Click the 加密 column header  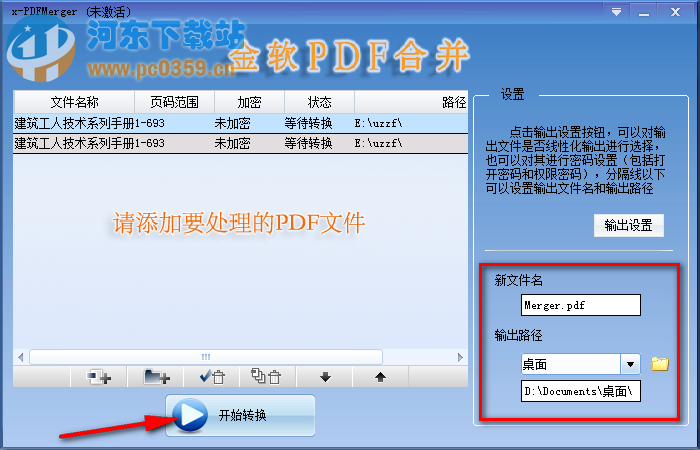(250, 102)
